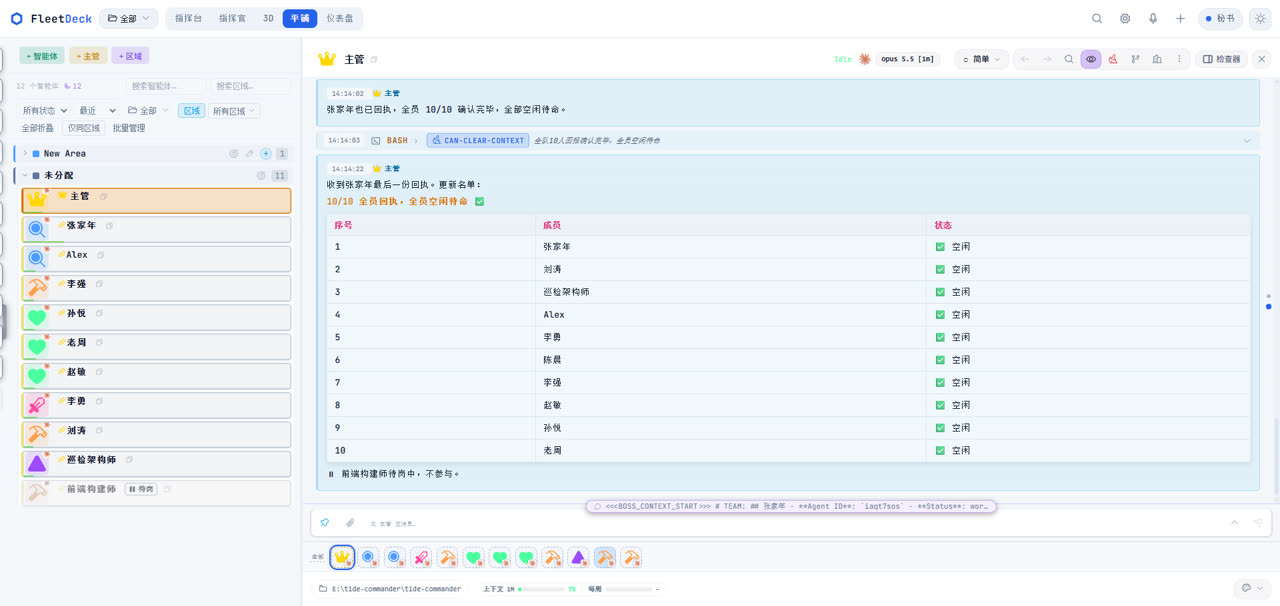The width and height of the screenshot is (1280, 606).
Task: Open settings gear in top bar
Action: click(x=1125, y=18)
